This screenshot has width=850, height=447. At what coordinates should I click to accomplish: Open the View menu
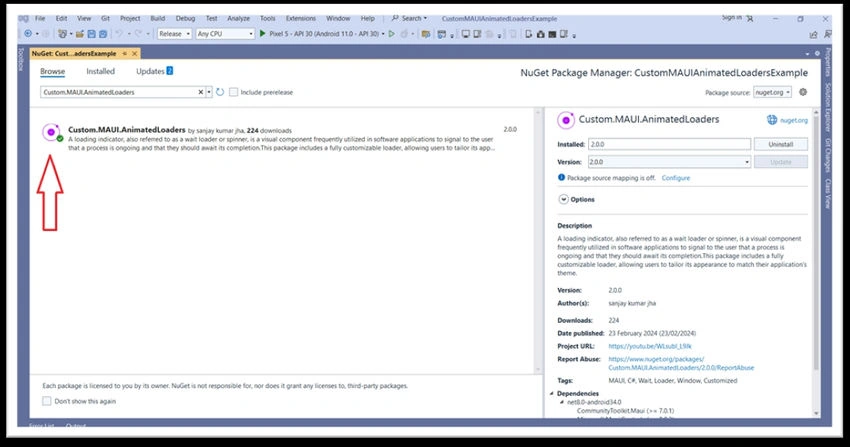click(84, 18)
